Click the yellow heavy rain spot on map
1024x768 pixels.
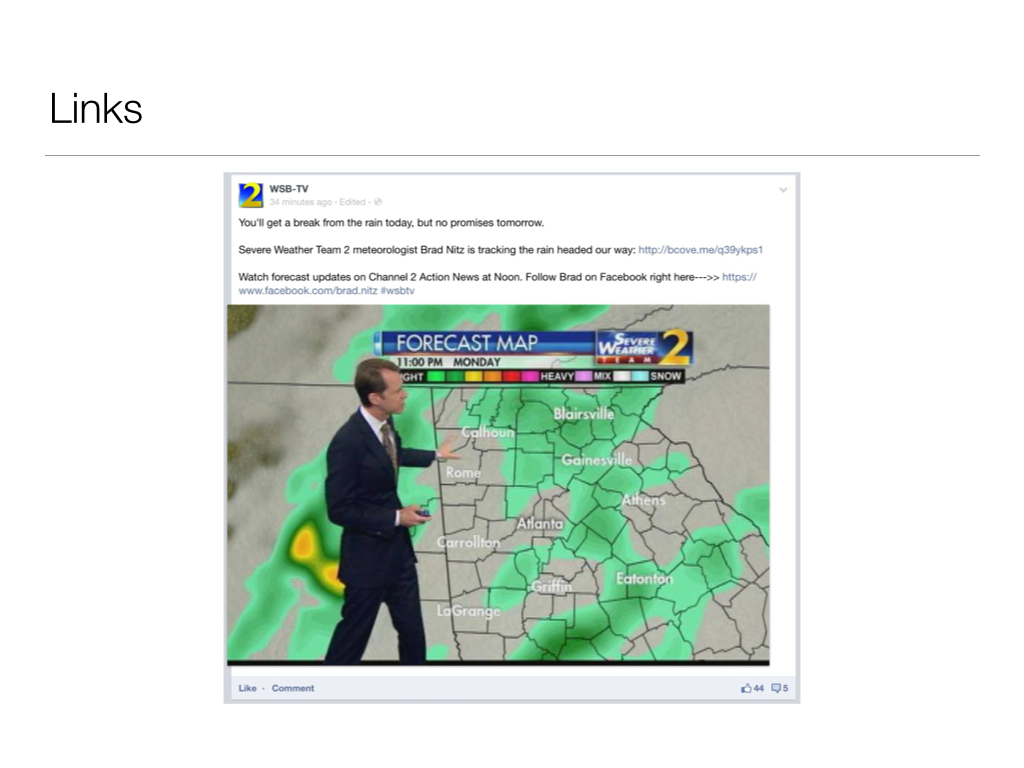pyautogui.click(x=304, y=543)
